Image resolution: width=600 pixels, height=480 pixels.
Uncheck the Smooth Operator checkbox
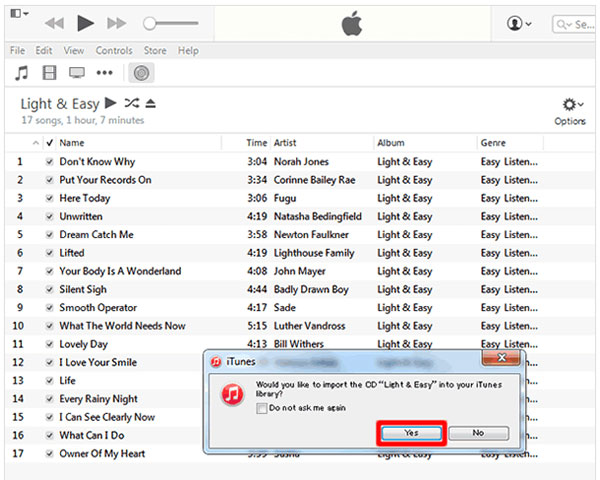point(49,308)
